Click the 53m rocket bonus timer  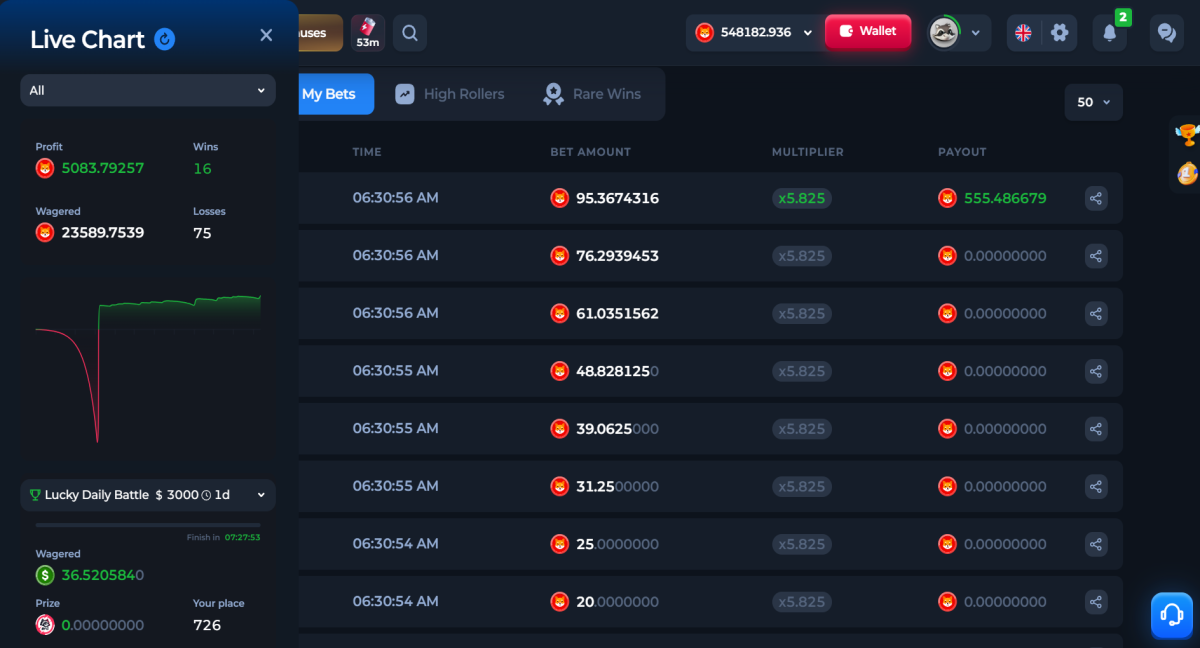(368, 33)
